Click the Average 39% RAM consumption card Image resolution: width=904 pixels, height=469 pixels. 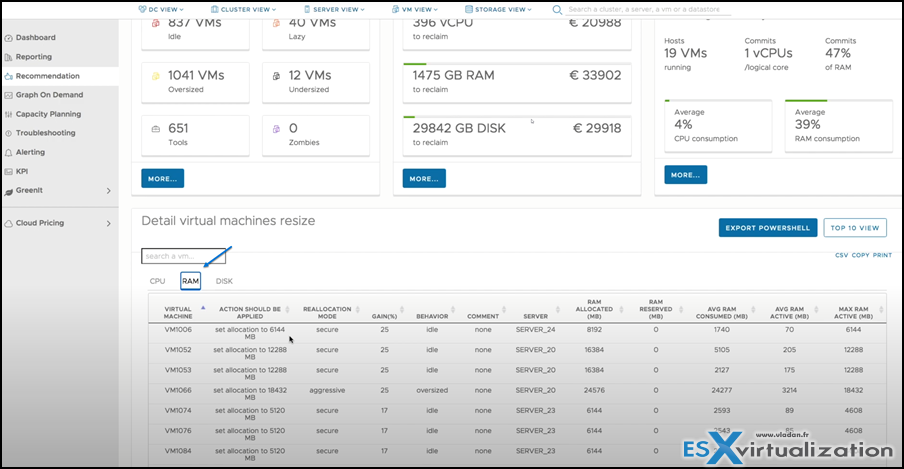[839, 126]
